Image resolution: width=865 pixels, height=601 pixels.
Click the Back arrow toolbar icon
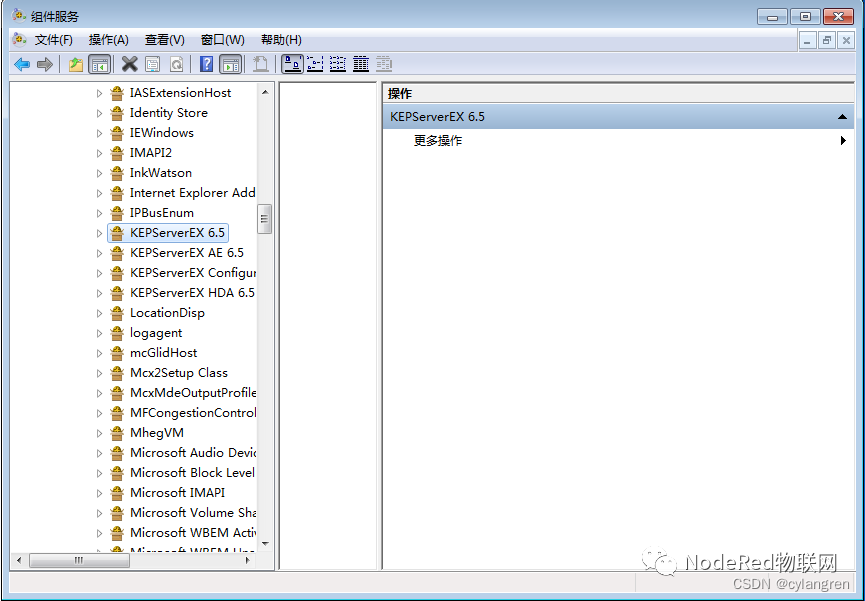22,65
